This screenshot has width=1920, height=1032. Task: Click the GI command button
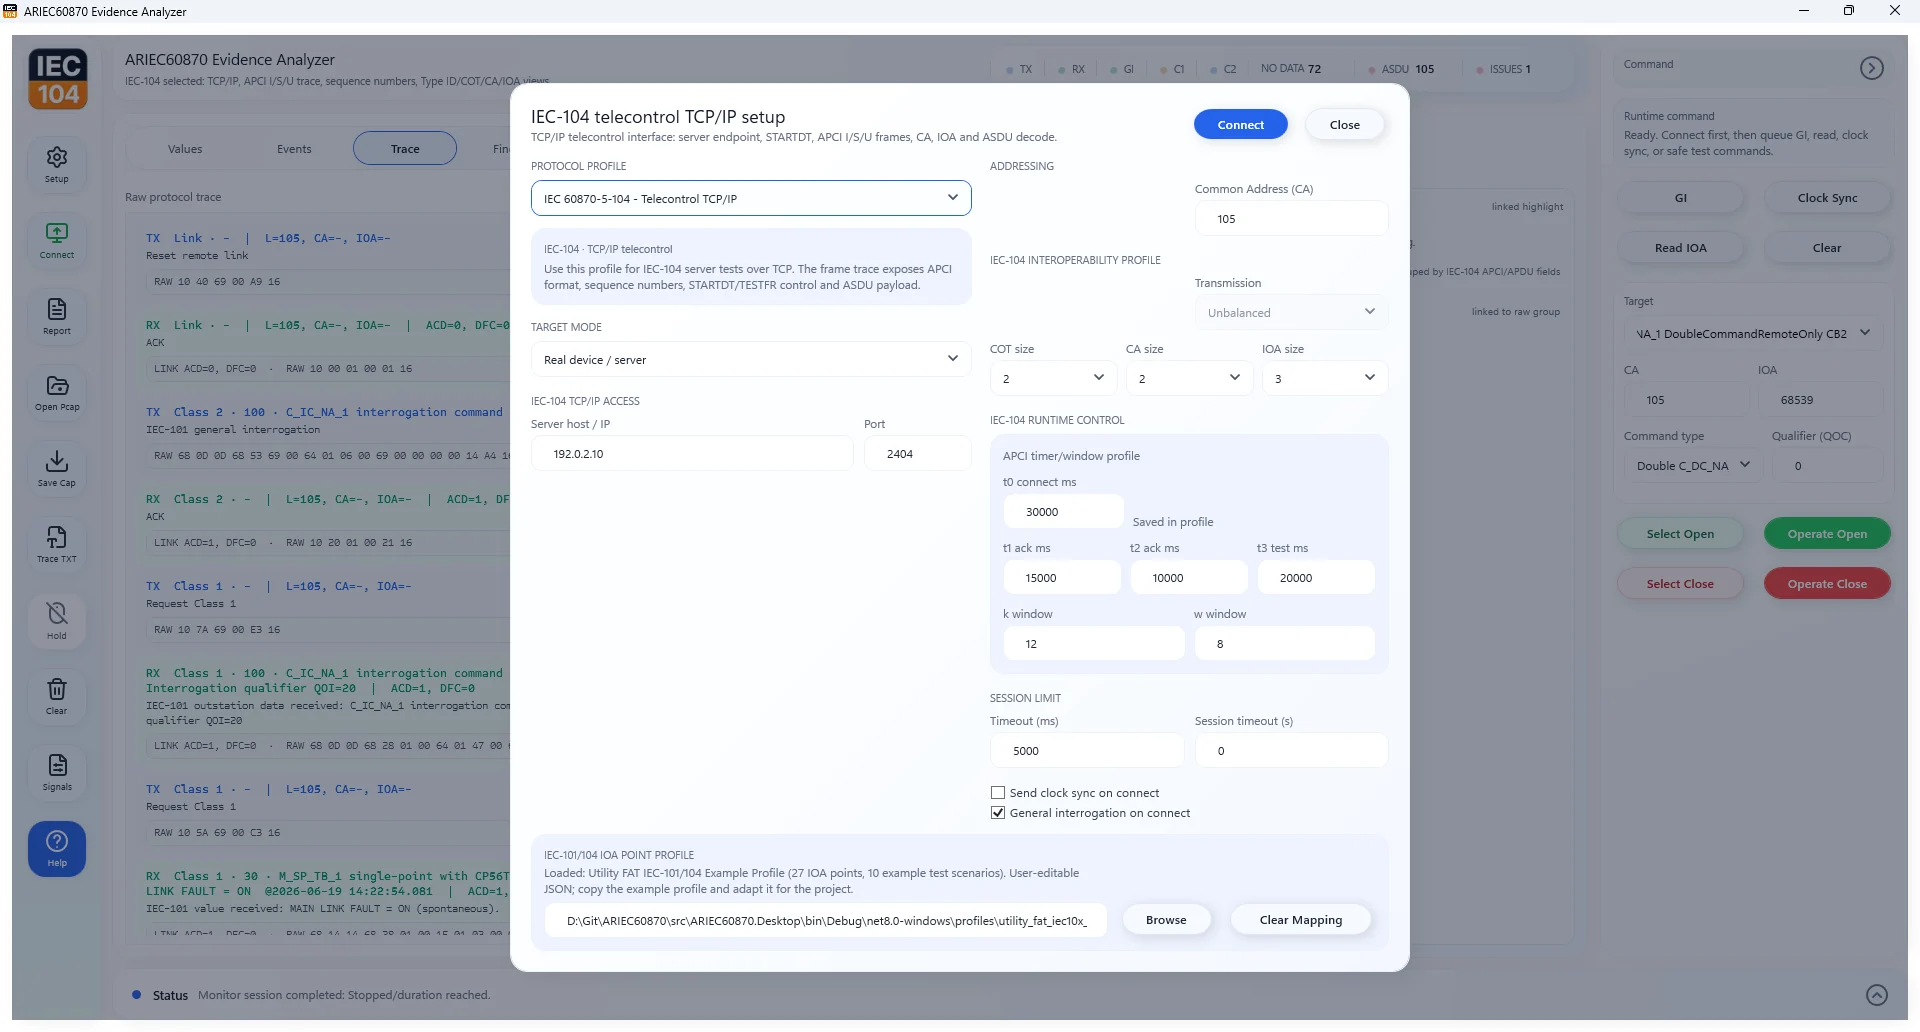click(1681, 198)
